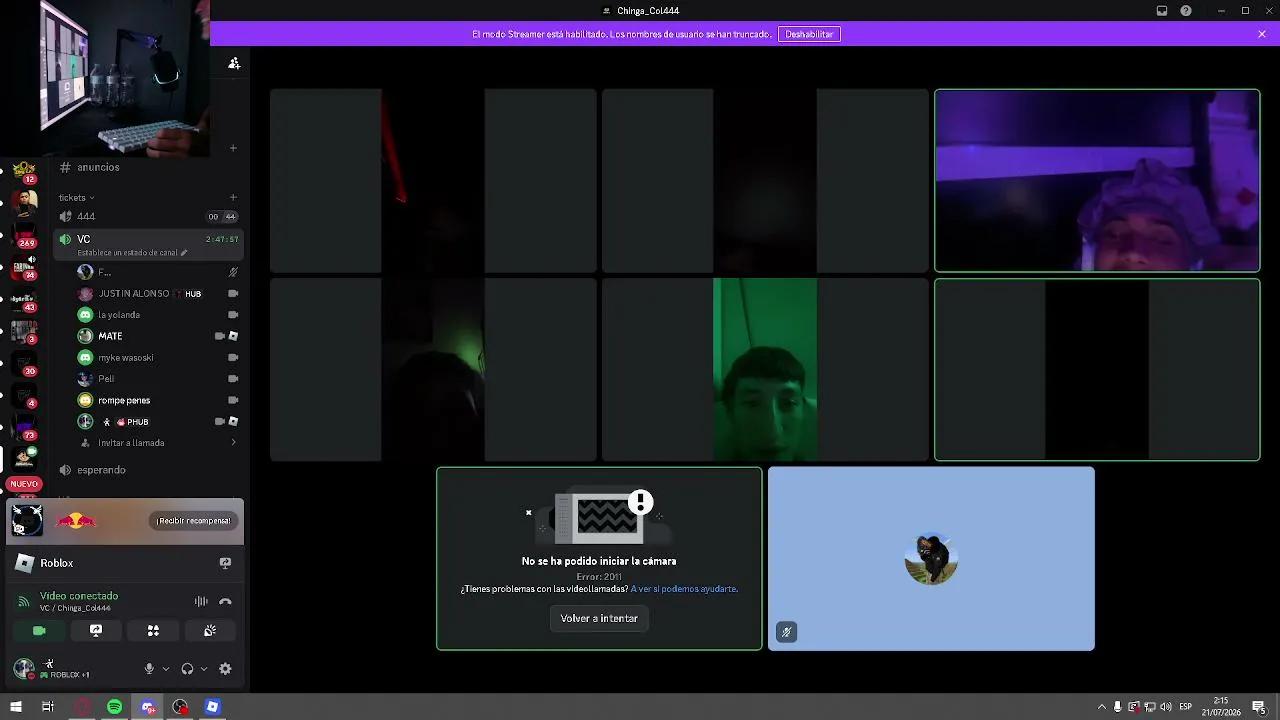Open server with 269 notifications badge

click(x=25, y=234)
